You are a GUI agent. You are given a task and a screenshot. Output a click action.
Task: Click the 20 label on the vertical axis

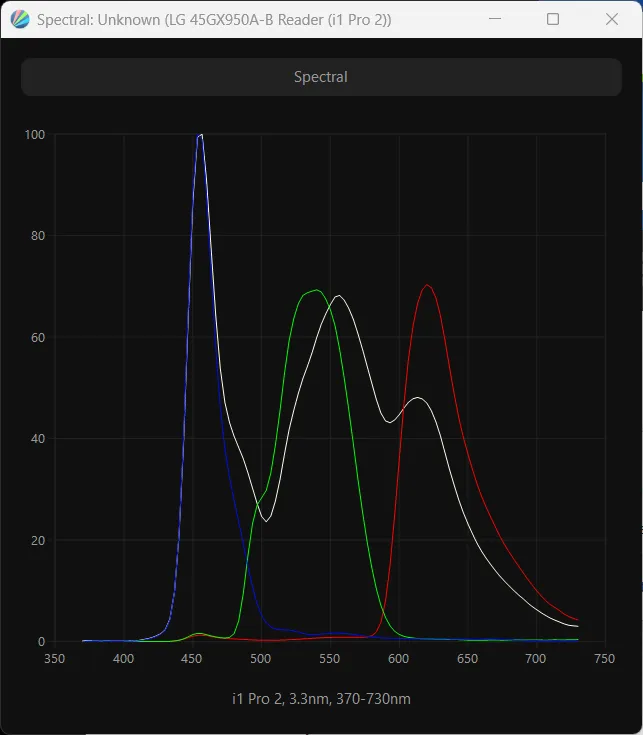(x=38, y=540)
